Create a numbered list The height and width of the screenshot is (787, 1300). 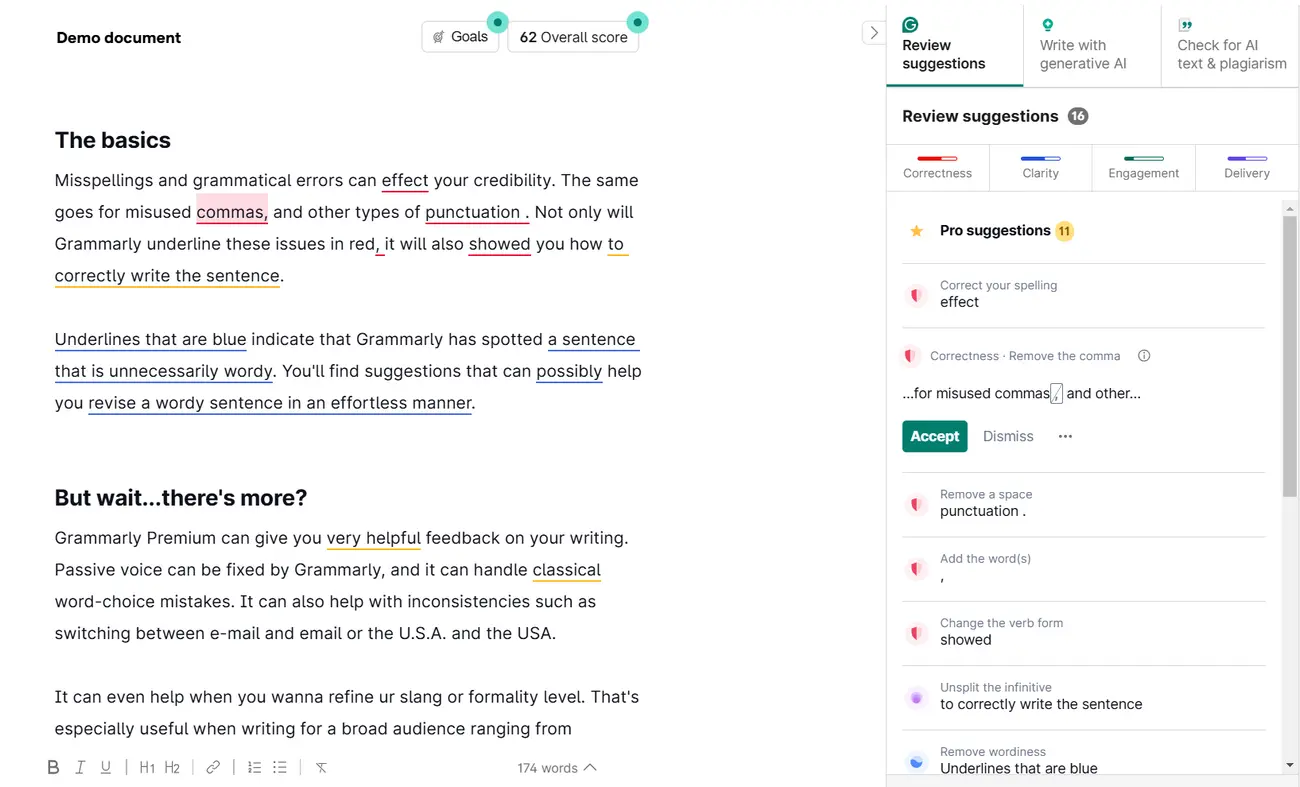coord(254,766)
